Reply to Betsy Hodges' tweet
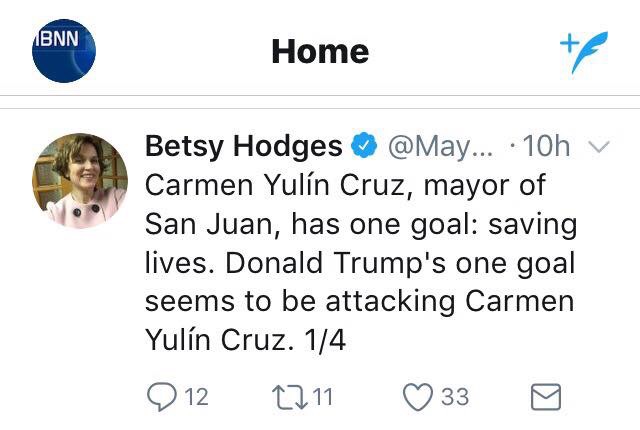This screenshot has width=640, height=430. pyautogui.click(x=162, y=397)
